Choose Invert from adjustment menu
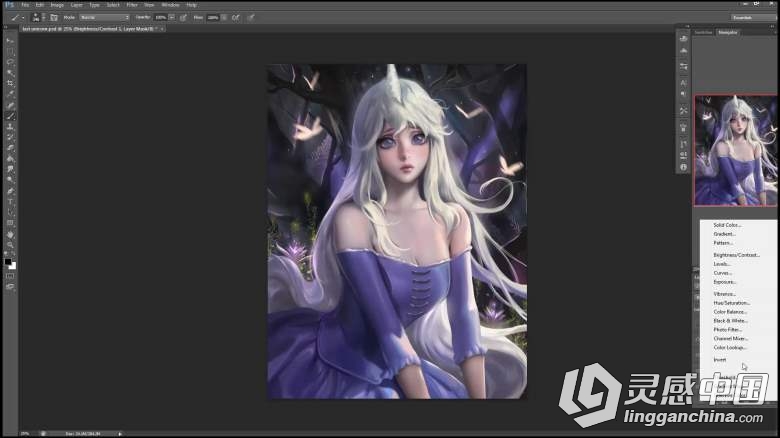 pos(720,359)
